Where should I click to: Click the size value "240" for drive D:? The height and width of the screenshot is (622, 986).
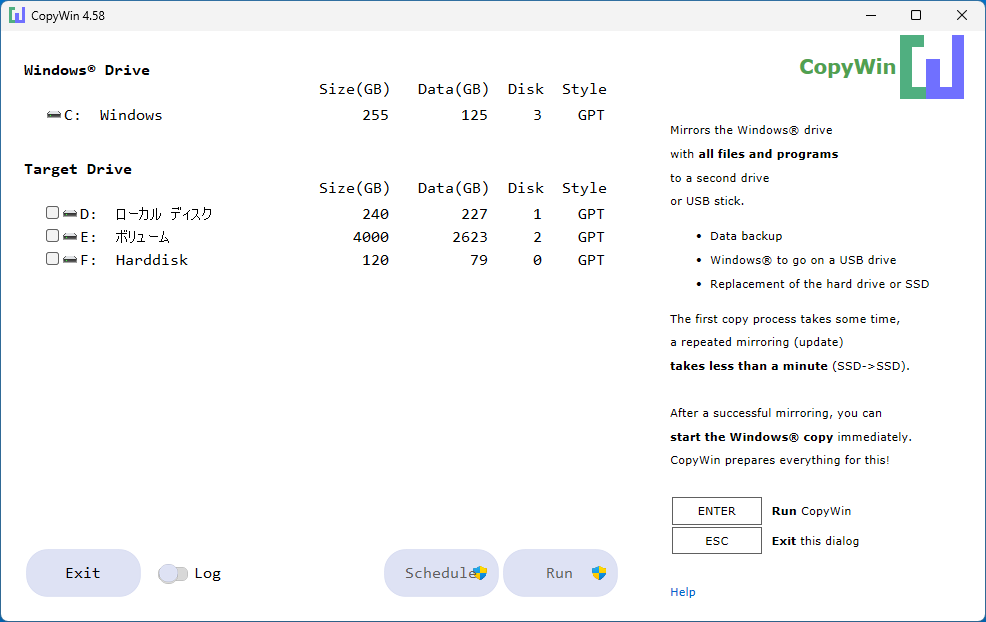[375, 214]
